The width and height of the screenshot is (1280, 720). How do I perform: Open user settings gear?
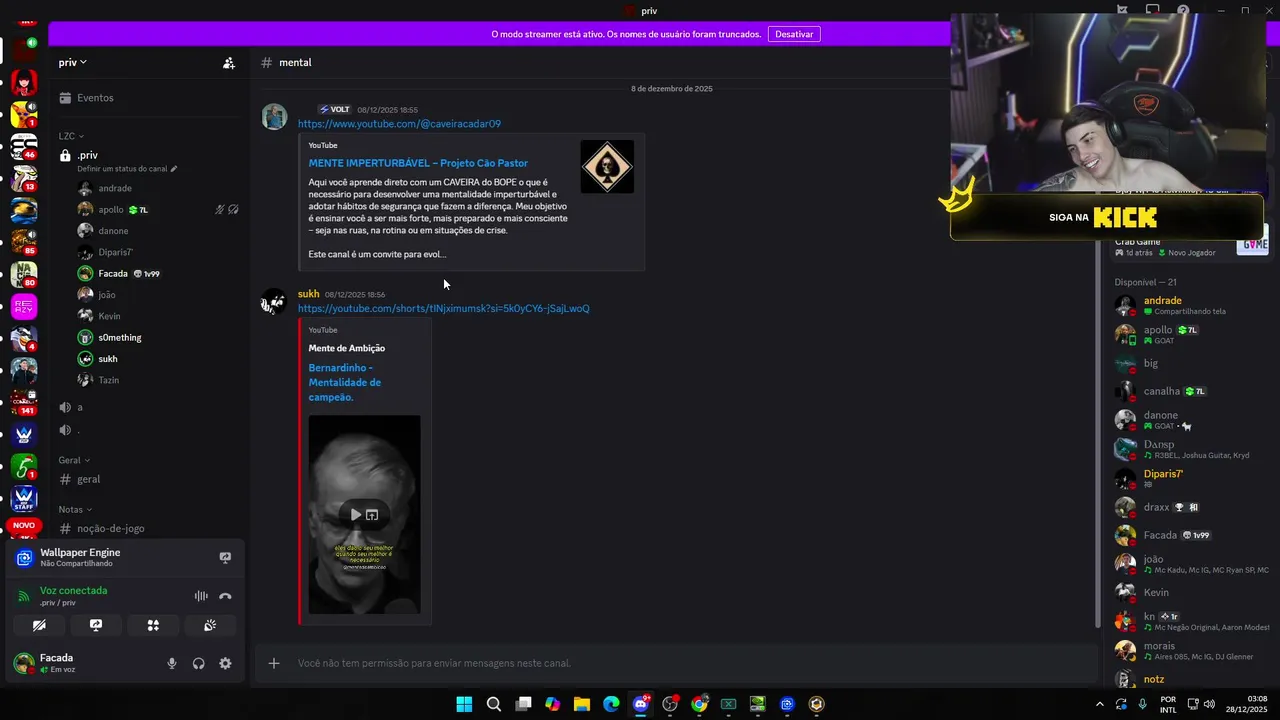(x=225, y=663)
